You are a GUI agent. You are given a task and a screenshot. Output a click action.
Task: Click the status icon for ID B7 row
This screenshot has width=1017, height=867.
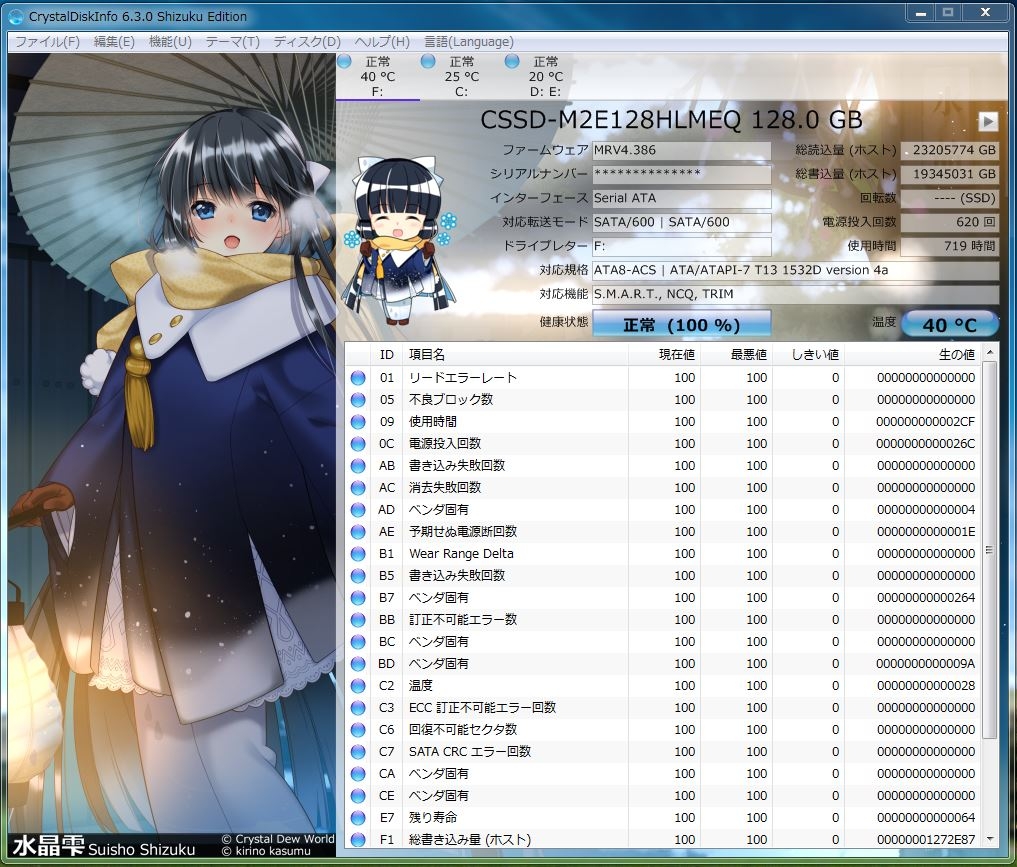[x=358, y=598]
